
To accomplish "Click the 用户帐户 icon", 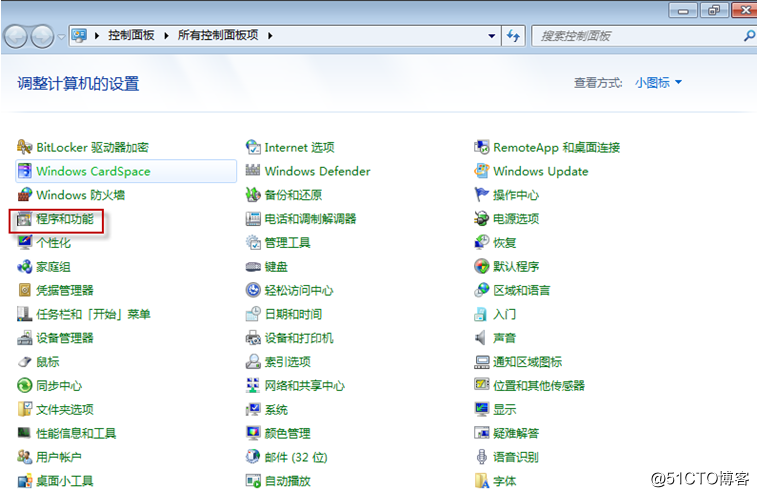I will tap(24, 457).
